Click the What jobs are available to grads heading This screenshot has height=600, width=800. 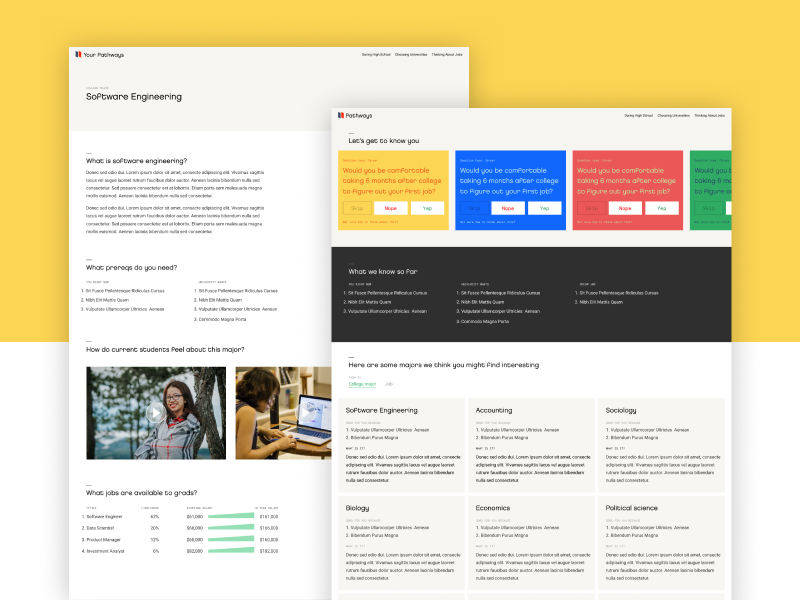click(x=141, y=493)
